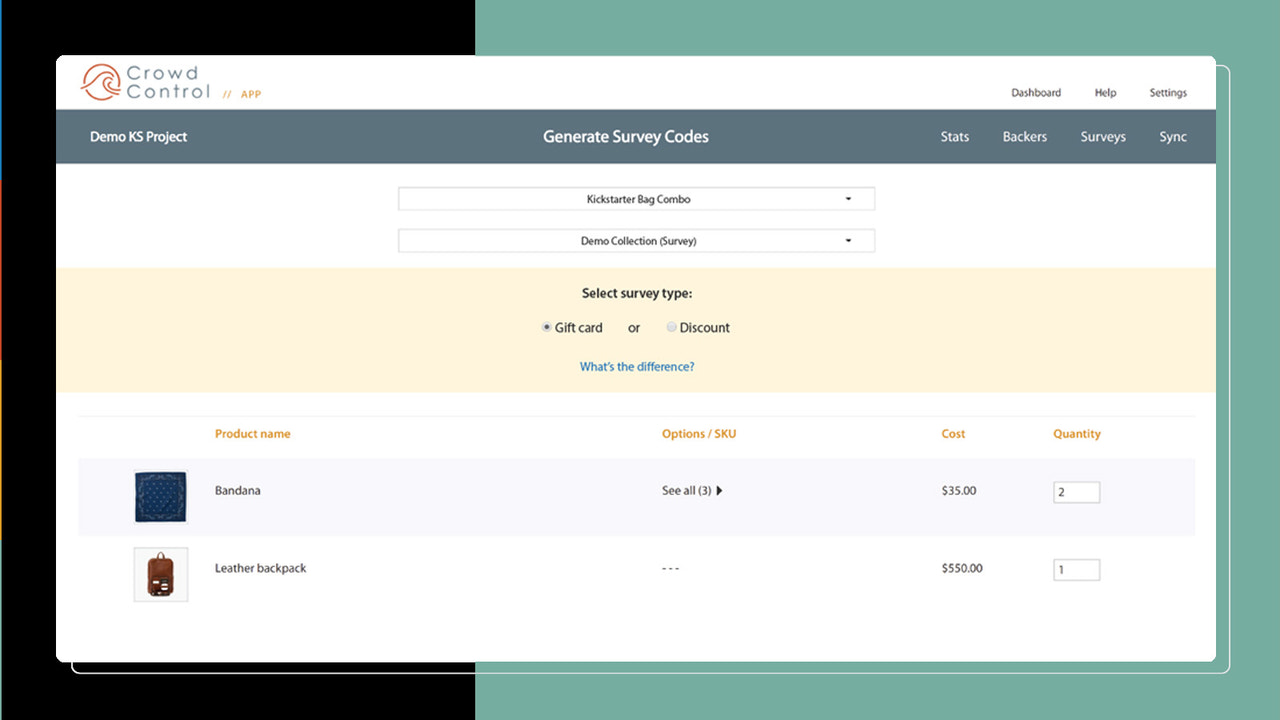Navigate to the Stats section

[954, 136]
